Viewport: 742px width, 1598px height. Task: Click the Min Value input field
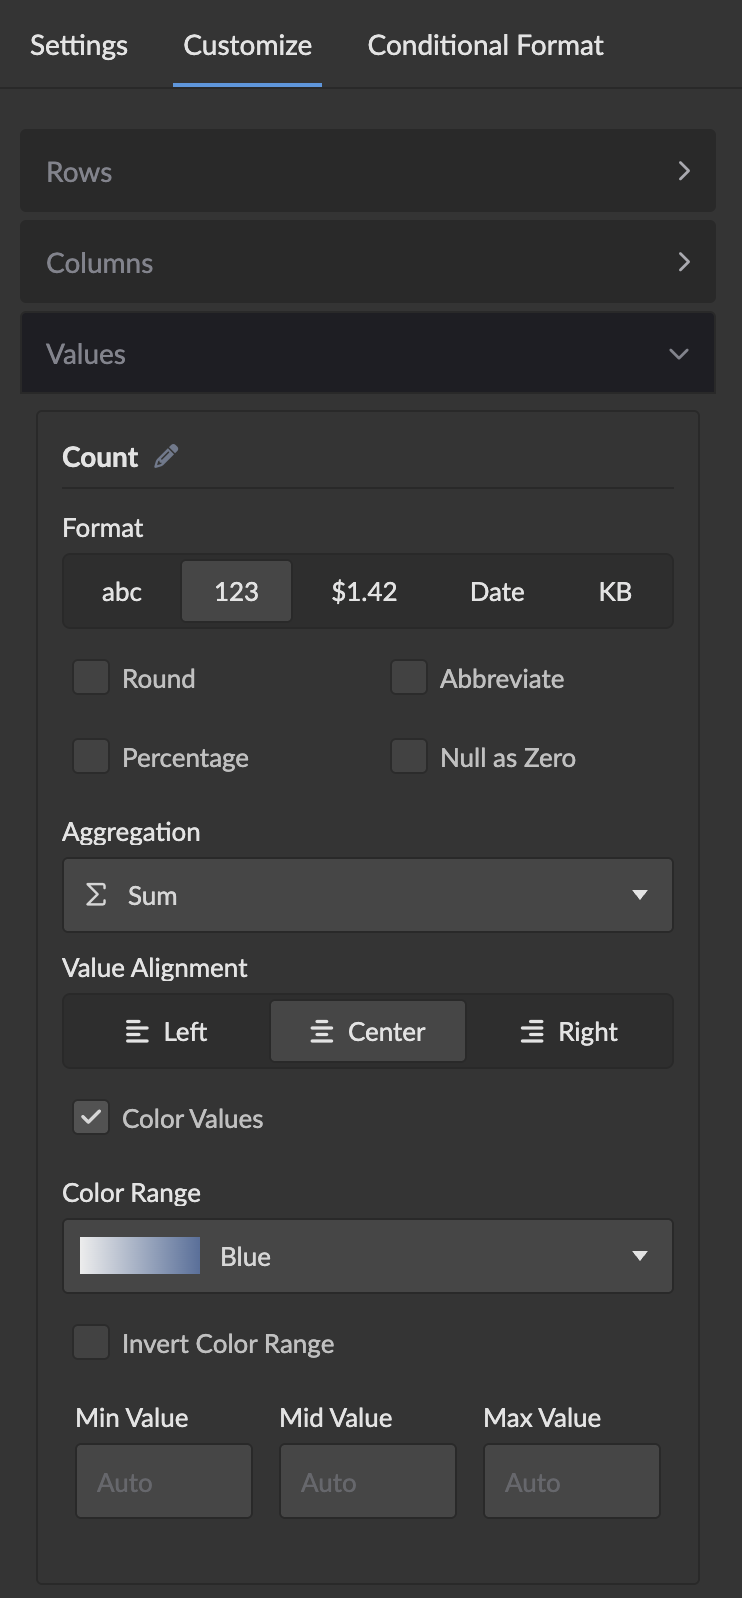(164, 1481)
